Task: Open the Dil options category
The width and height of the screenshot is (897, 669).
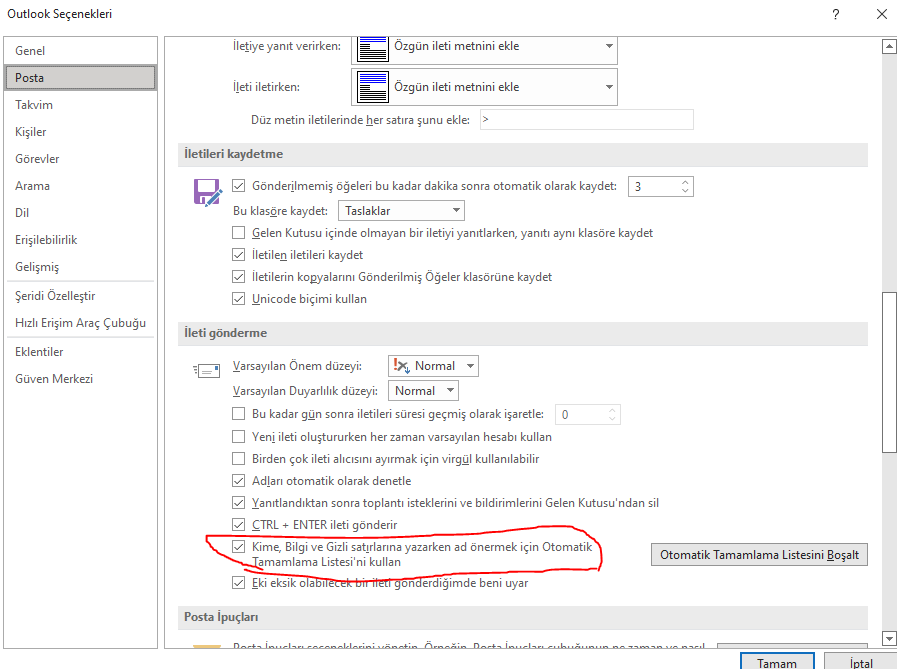Action: click(x=80, y=213)
